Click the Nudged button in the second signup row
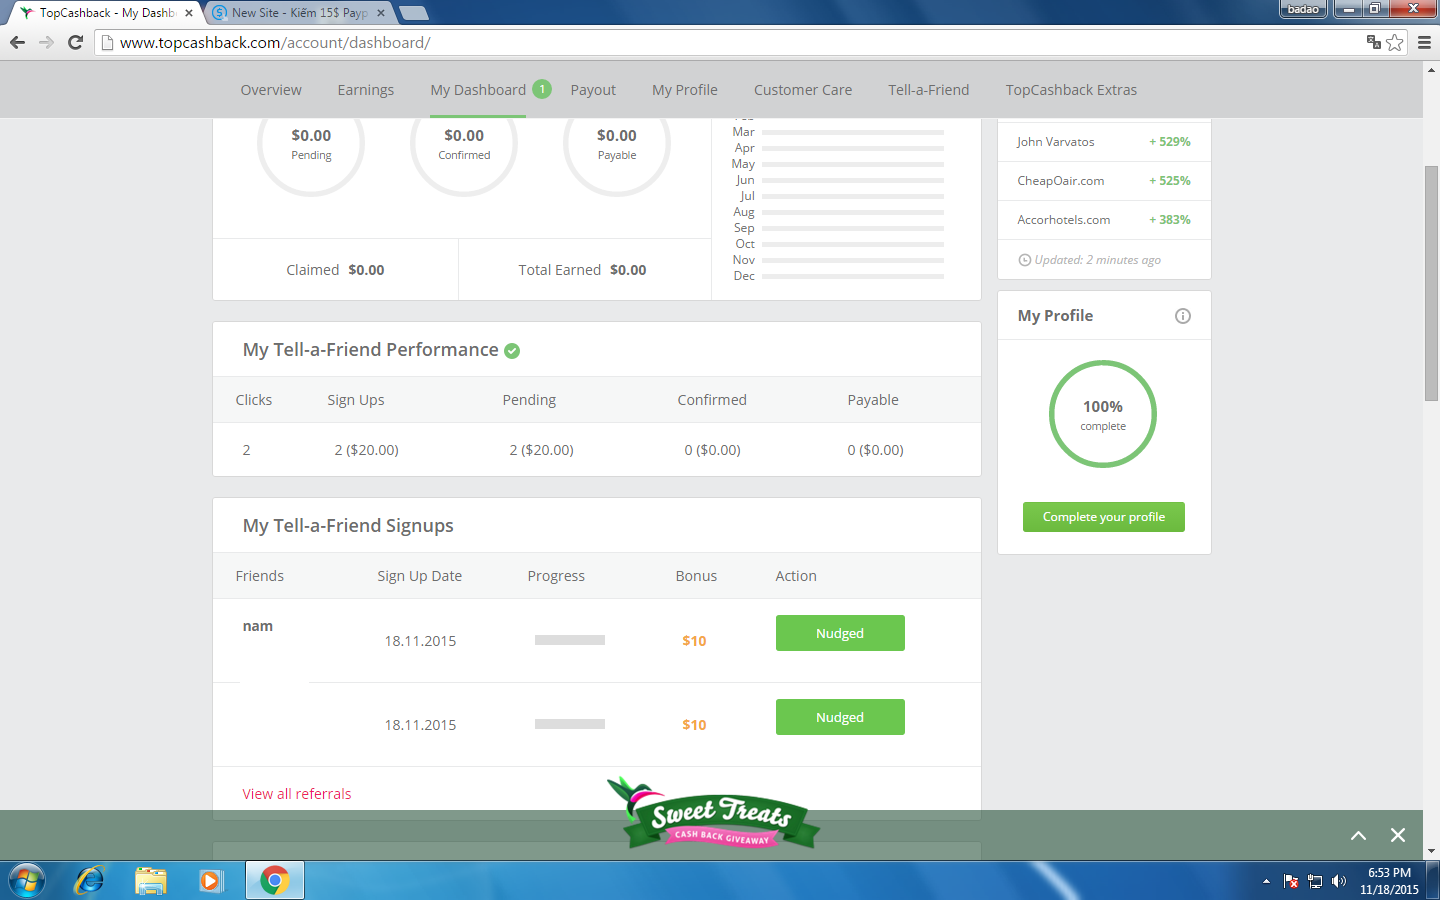This screenshot has width=1440, height=900. [840, 717]
